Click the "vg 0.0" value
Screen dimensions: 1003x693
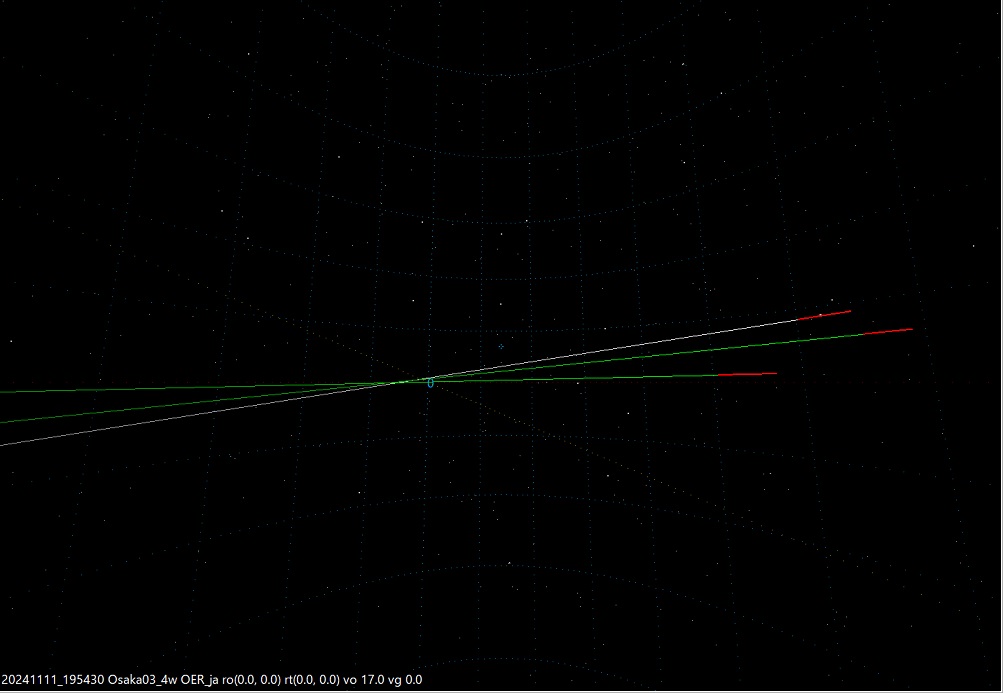point(406,680)
